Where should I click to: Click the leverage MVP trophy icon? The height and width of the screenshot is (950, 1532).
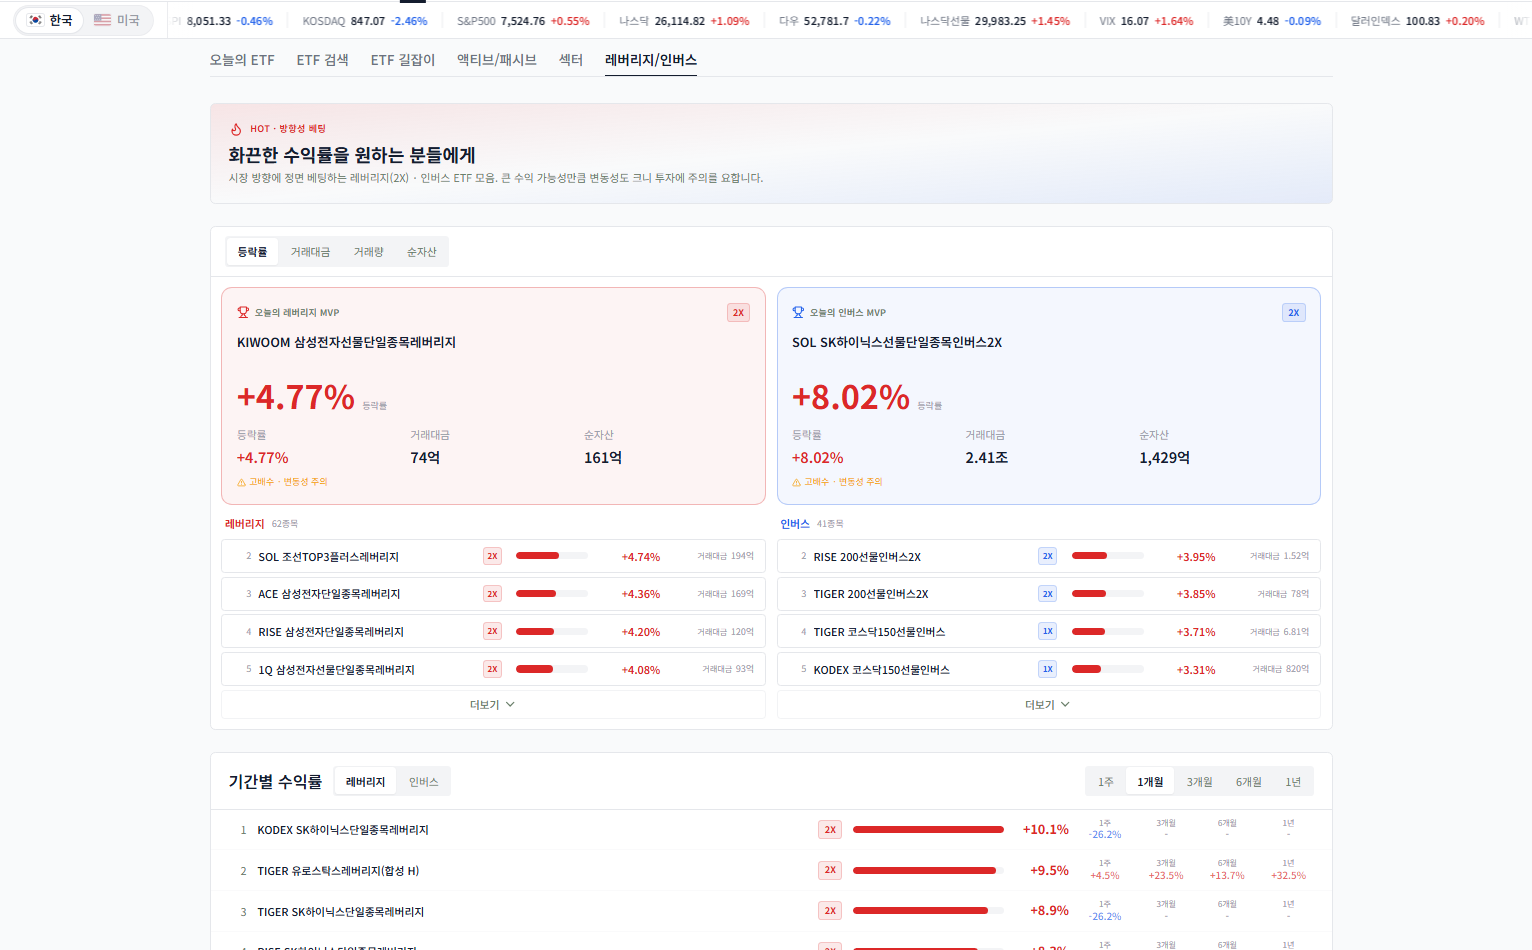tap(243, 312)
